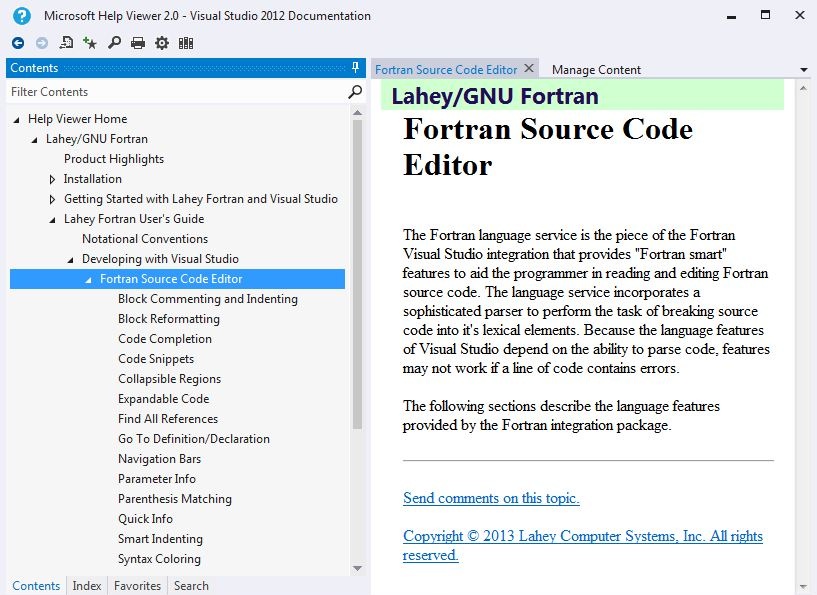Add topic to Favorites with star icon
This screenshot has width=817, height=595.
(x=90, y=43)
